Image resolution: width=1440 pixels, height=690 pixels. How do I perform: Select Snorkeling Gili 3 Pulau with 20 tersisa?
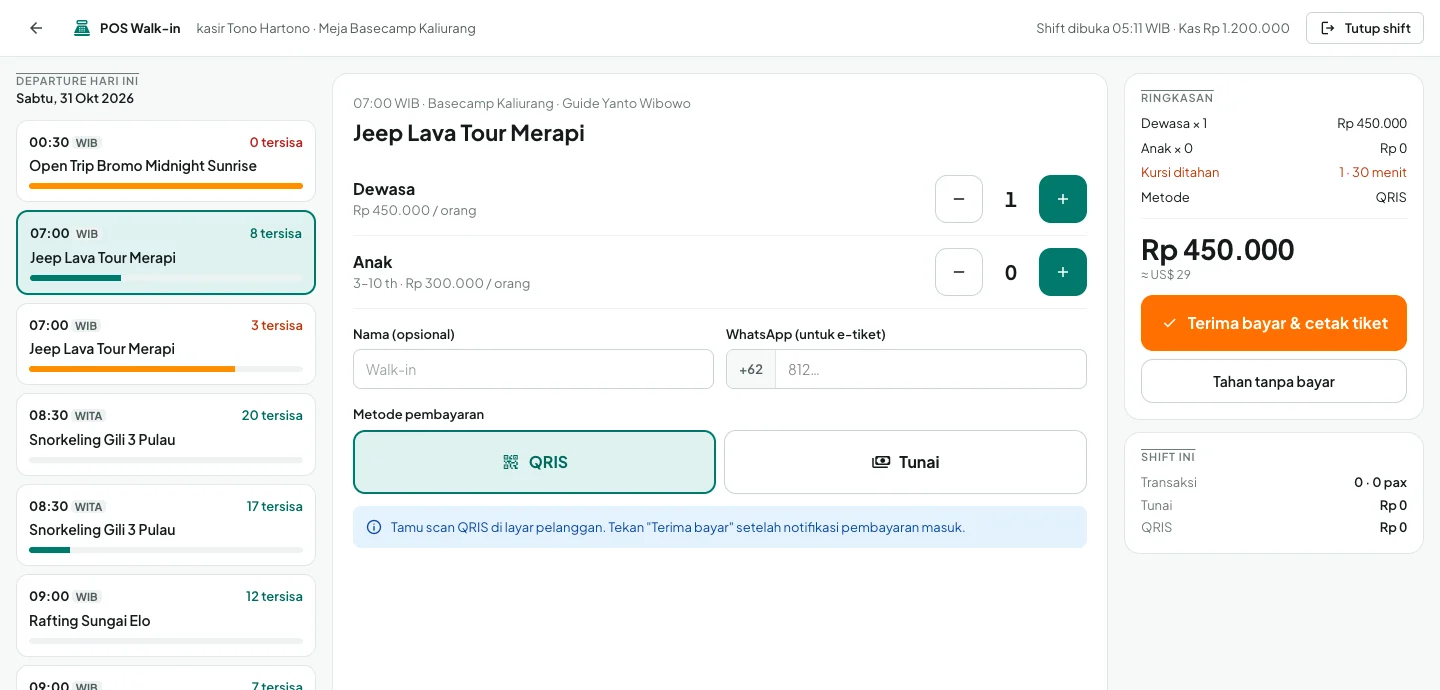(x=166, y=435)
